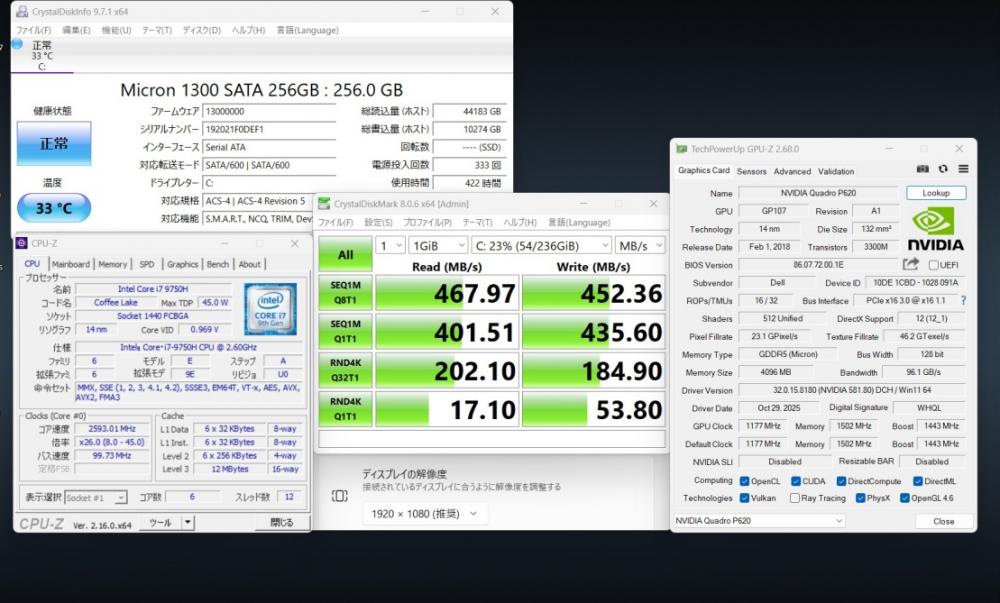Viewport: 1000px width, 603px height.
Task: Switch to Advanced tab in GPU-Z
Action: (792, 171)
